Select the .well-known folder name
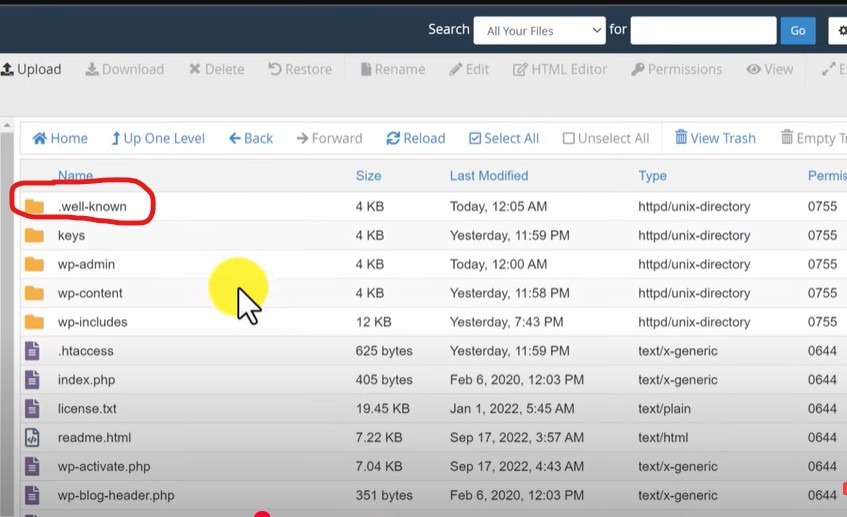This screenshot has height=517, width=847. coord(92,206)
